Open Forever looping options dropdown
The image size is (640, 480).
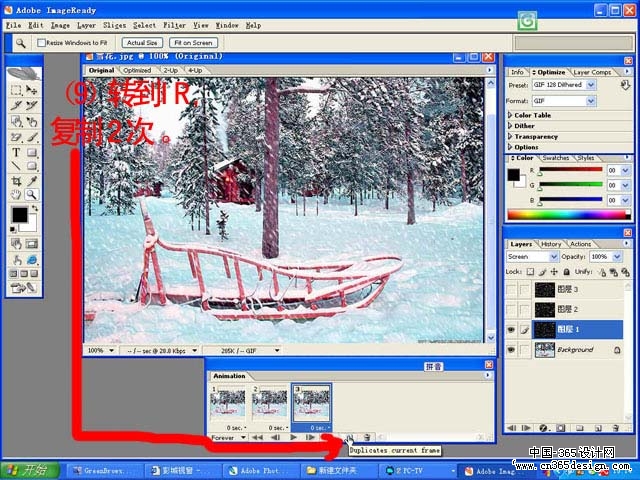pyautogui.click(x=243, y=438)
